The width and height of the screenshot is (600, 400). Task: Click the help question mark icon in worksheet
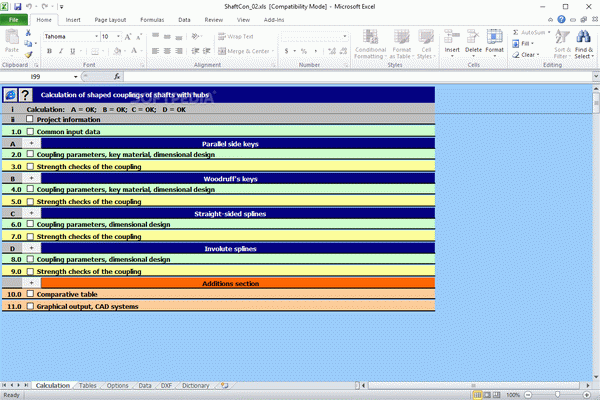click(26, 94)
